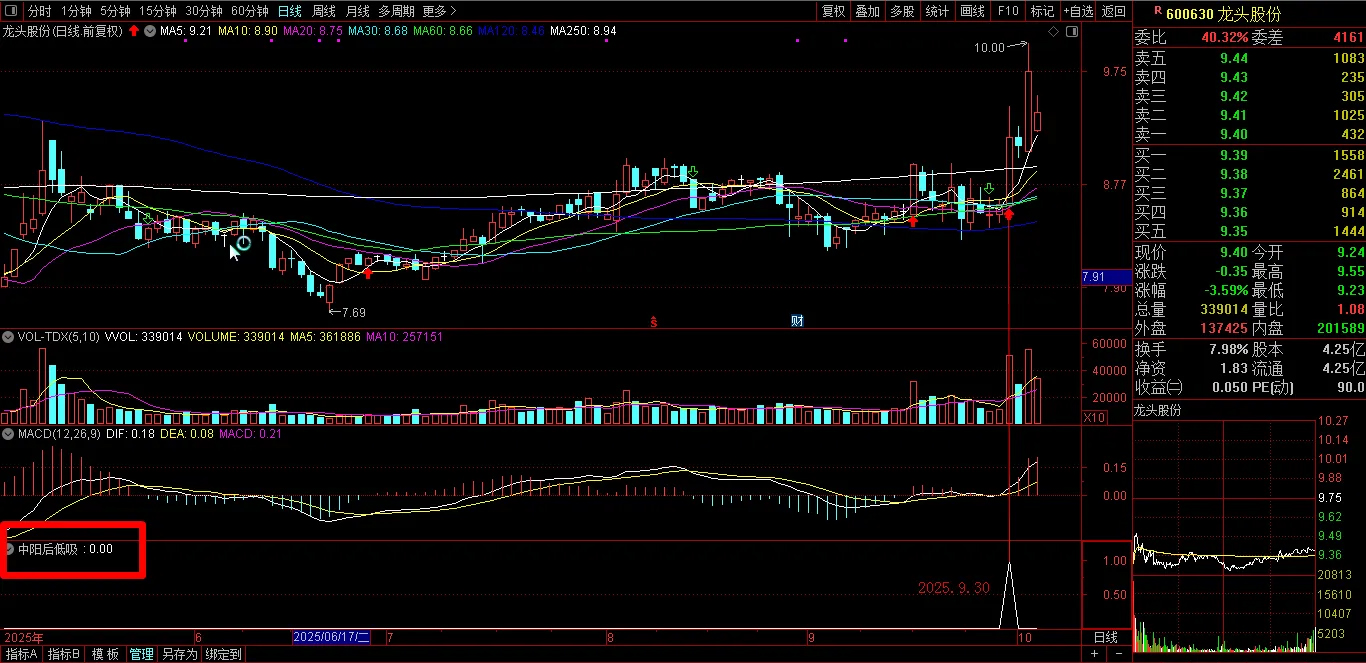Image resolution: width=1366 pixels, height=663 pixels.
Task: Click the 卖一 9.40 order row
Action: pyautogui.click(x=1249, y=134)
